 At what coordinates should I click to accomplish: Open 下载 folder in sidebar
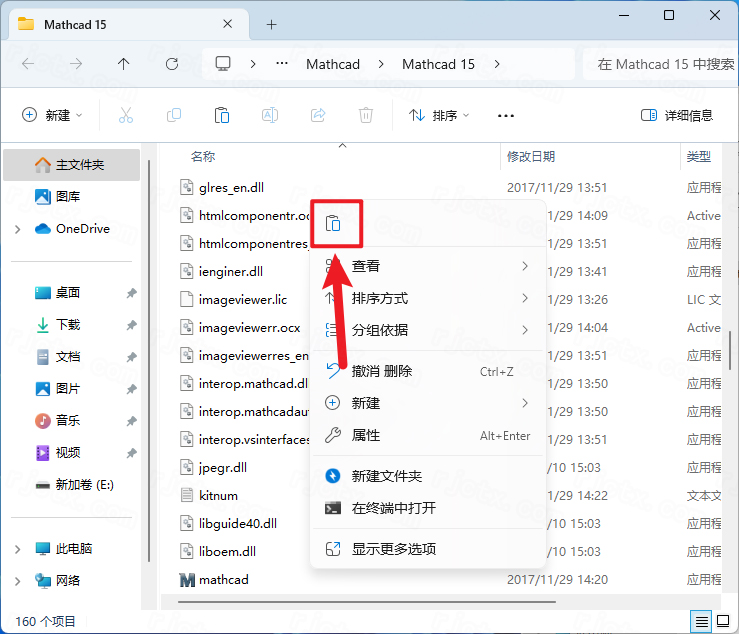pyautogui.click(x=68, y=325)
